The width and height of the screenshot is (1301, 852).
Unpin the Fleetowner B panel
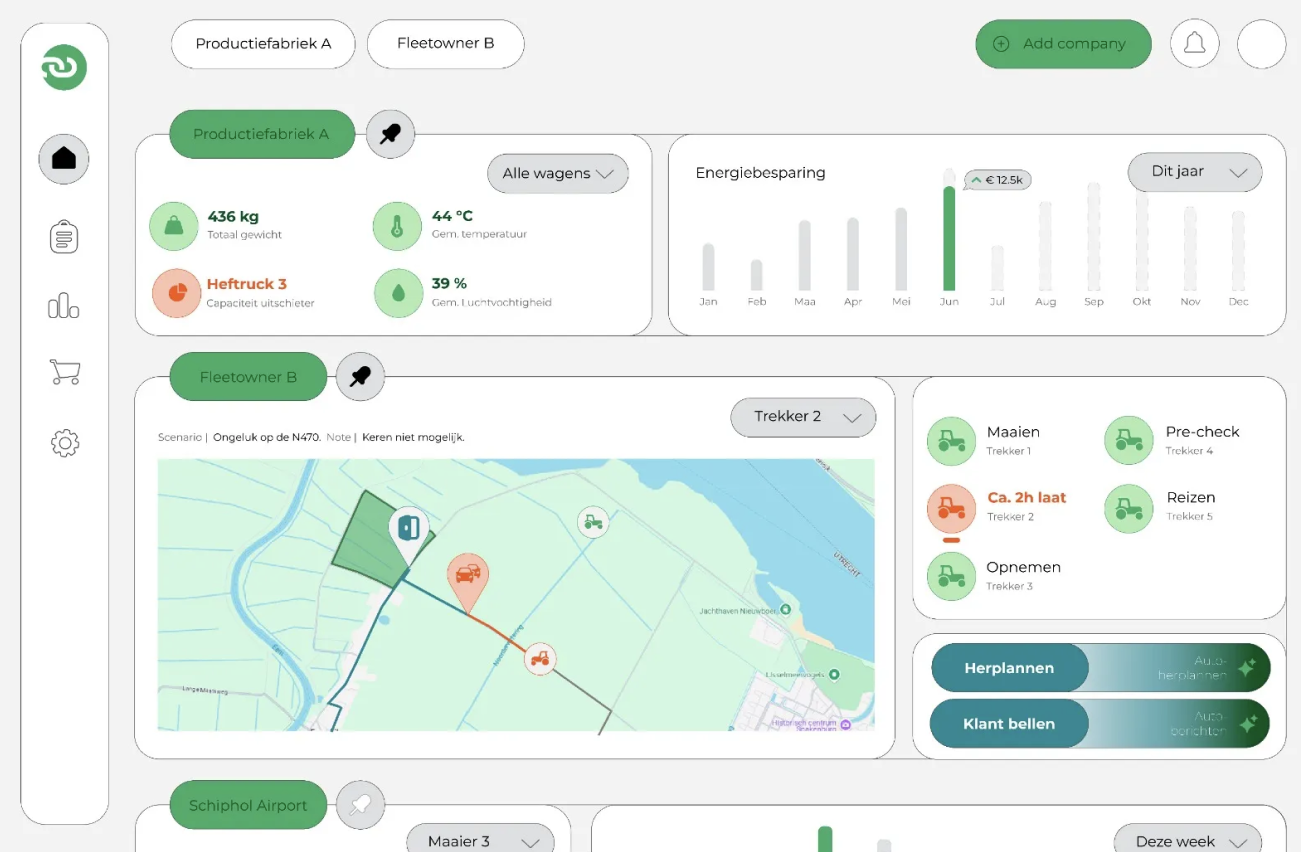tap(360, 377)
